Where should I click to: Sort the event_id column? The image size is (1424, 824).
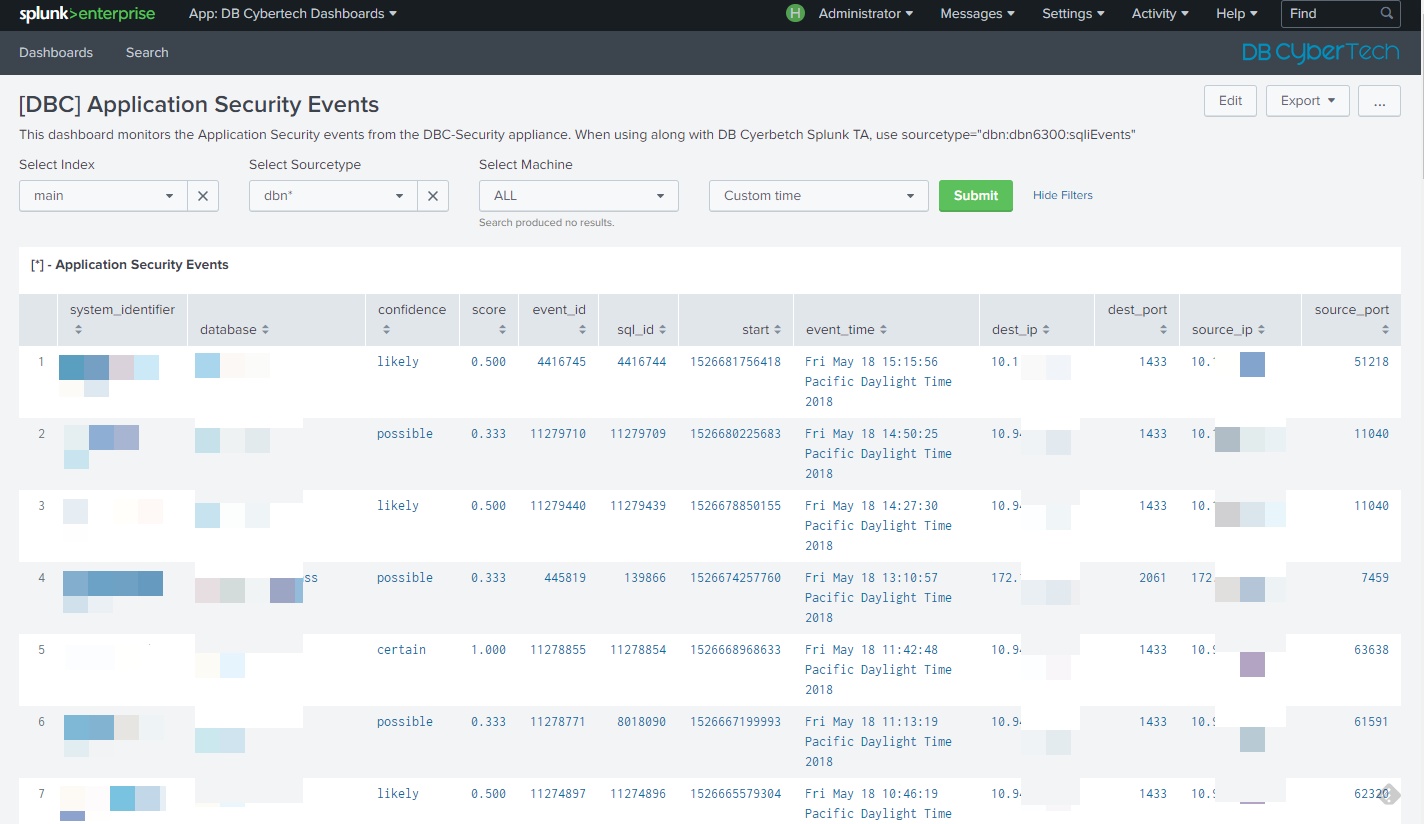pos(582,329)
